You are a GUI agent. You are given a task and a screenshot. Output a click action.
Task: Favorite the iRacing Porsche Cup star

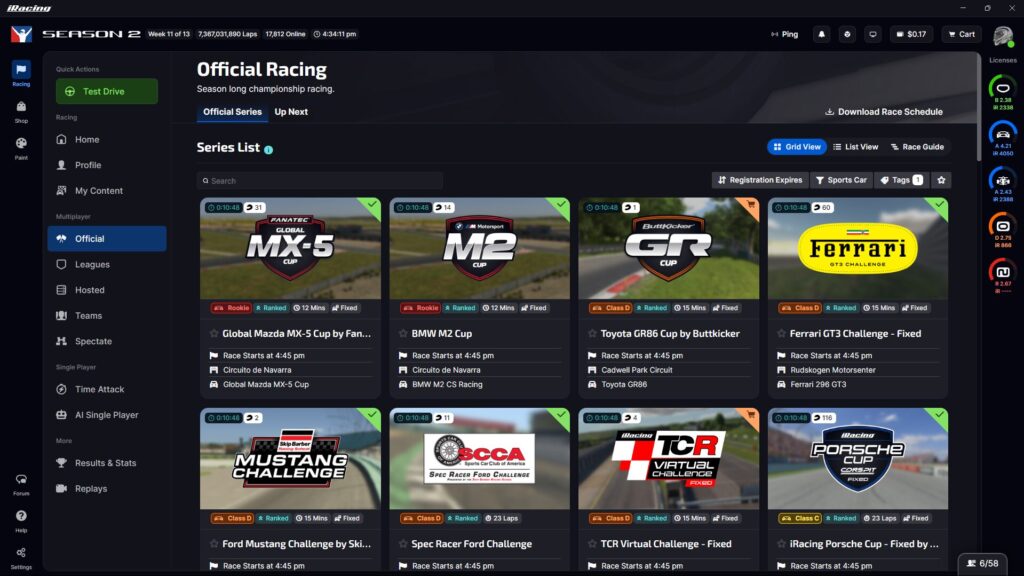pos(781,543)
